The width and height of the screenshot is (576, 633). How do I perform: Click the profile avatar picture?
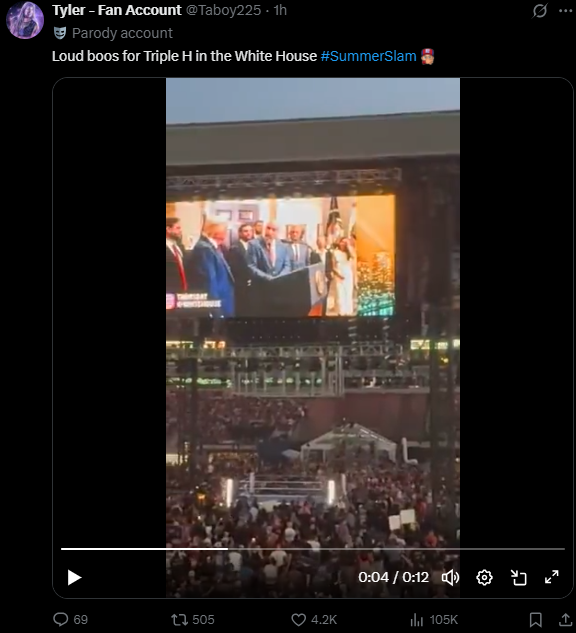click(25, 20)
